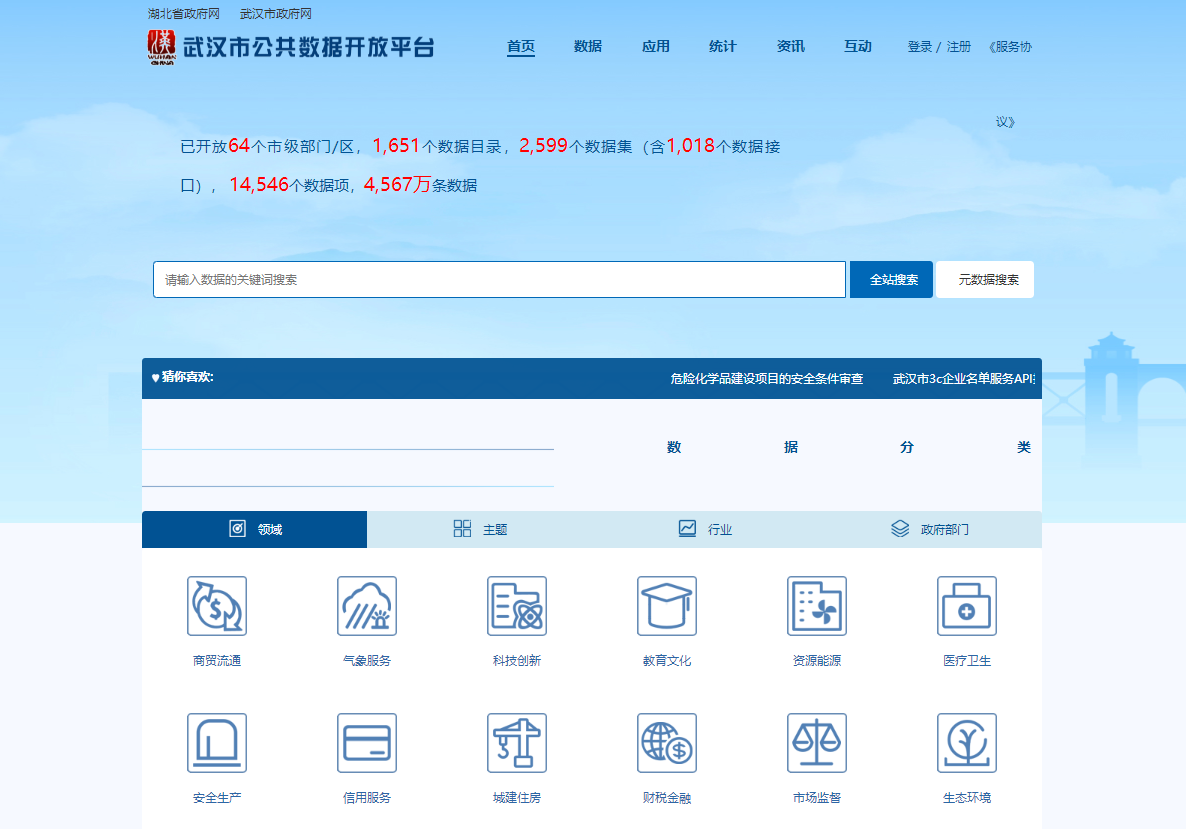The height and width of the screenshot is (829, 1186).
Task: Click the 财税金融 globe-dollar icon
Action: pyautogui.click(x=667, y=743)
